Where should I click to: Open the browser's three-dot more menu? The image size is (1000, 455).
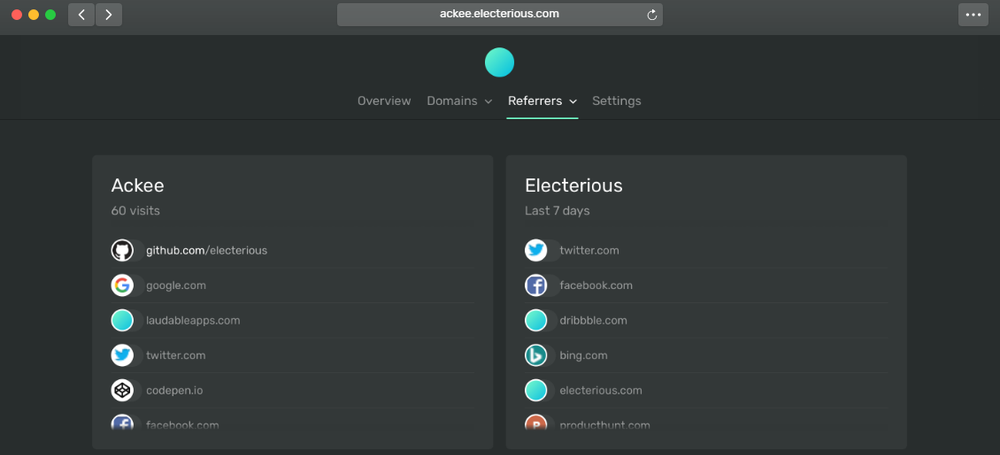pos(973,15)
